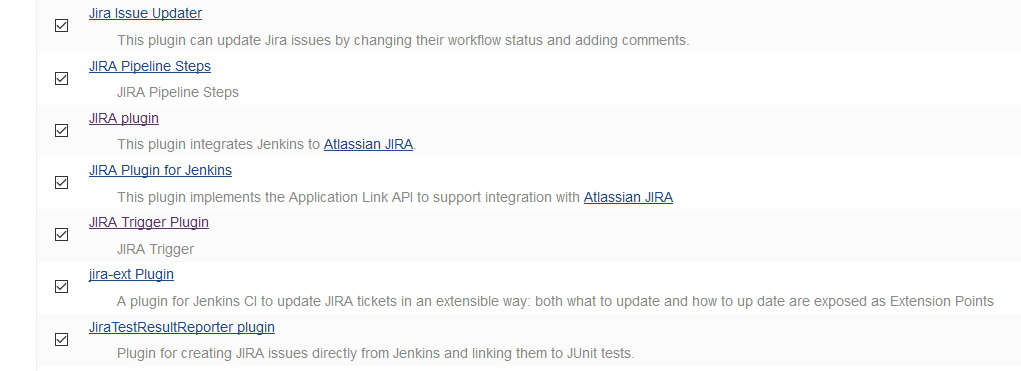Visit the JIRA Plugin for Jenkins link

pos(160,171)
